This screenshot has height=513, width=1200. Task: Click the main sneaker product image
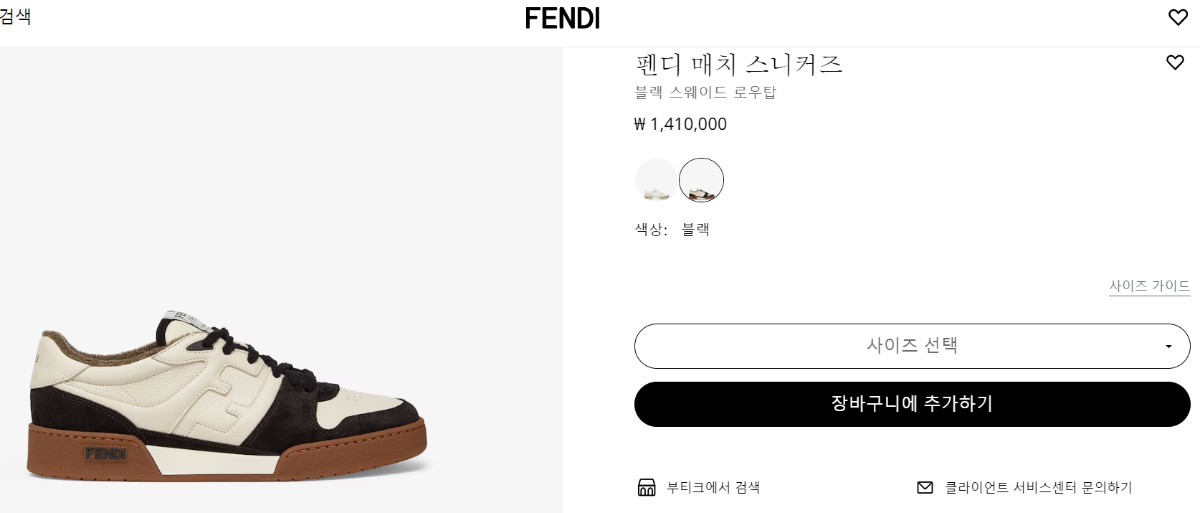pyautogui.click(x=230, y=400)
